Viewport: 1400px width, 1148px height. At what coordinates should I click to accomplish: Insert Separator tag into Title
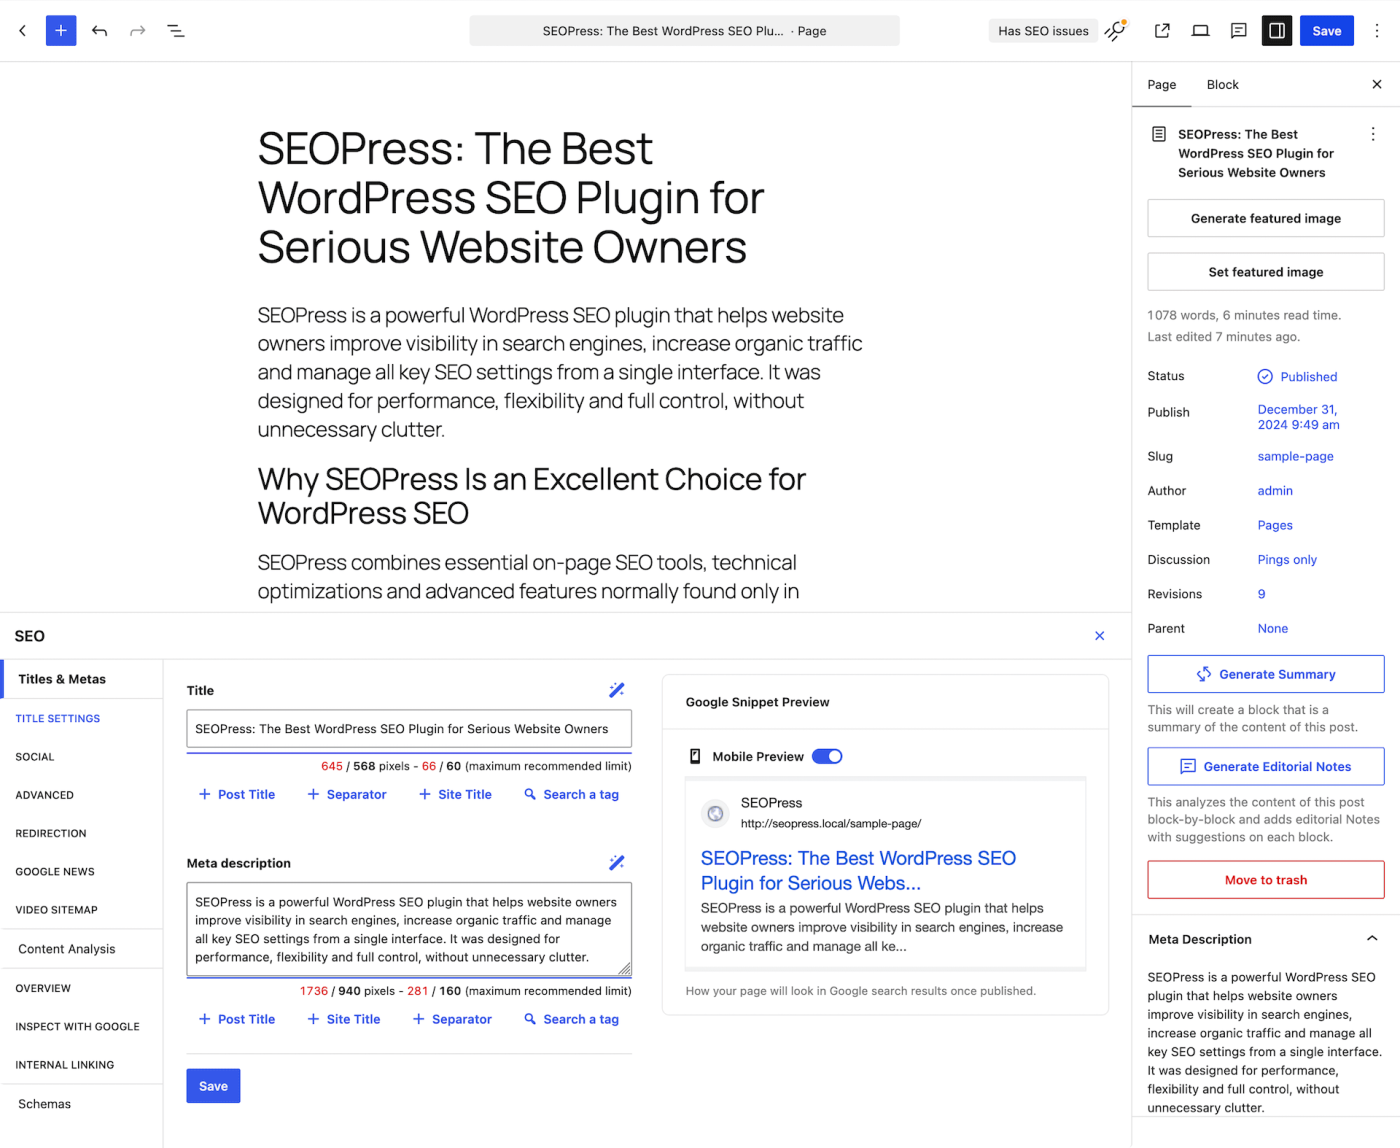[346, 794]
